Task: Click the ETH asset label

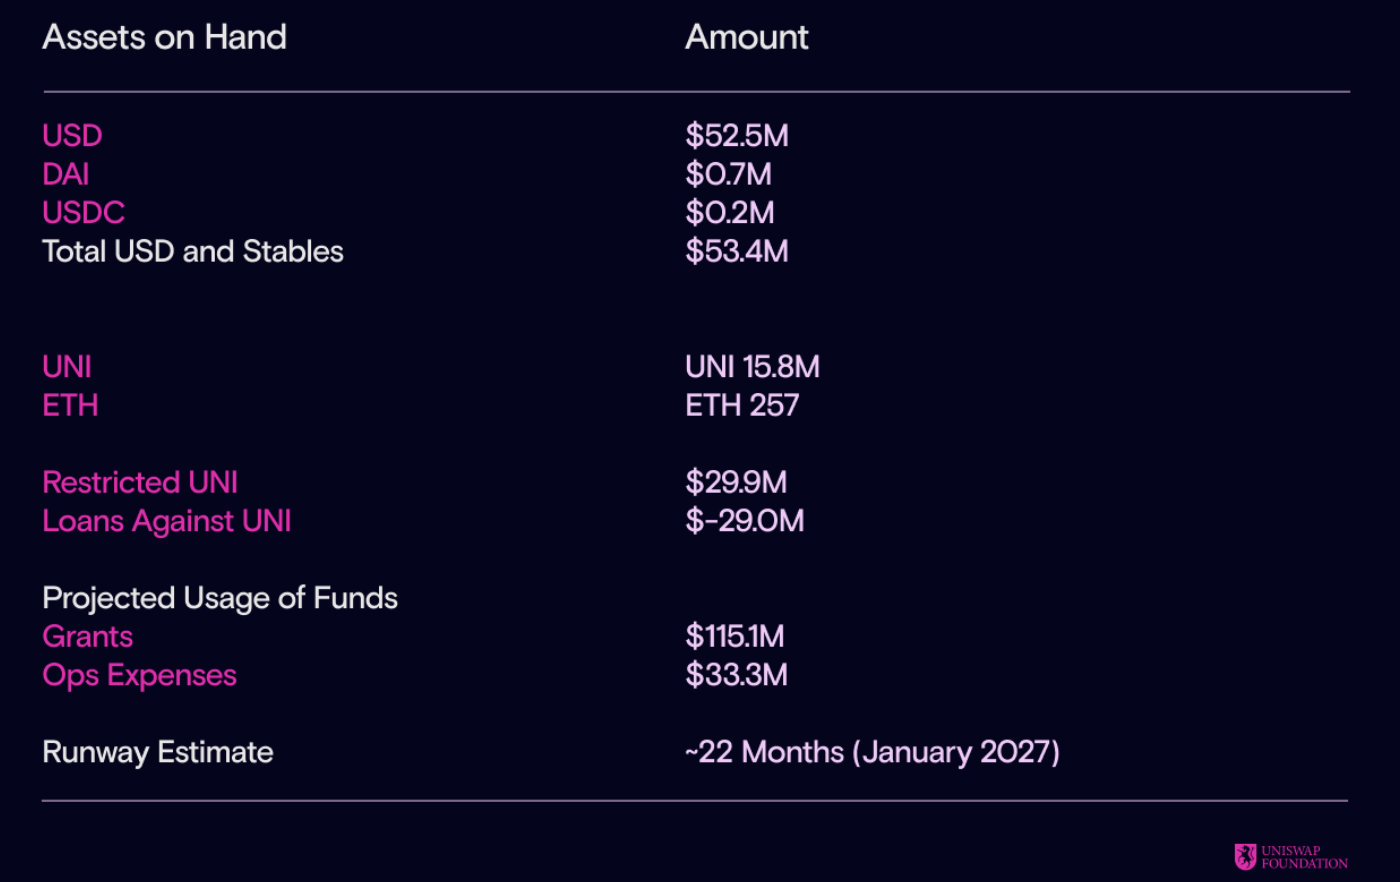Action: tap(70, 405)
